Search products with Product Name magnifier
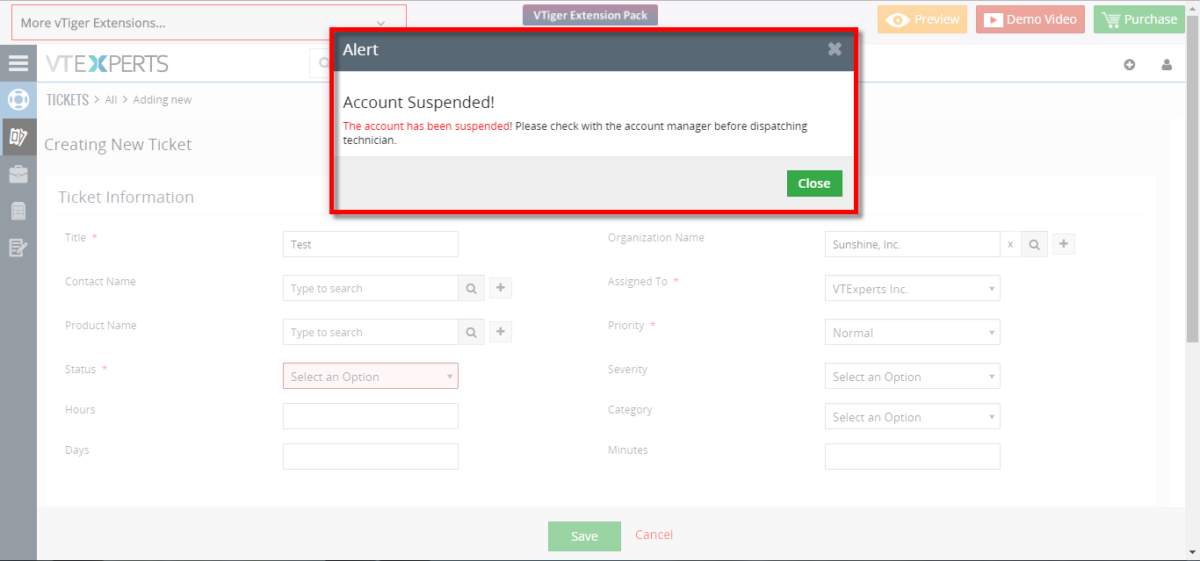The image size is (1200, 561). coord(471,332)
